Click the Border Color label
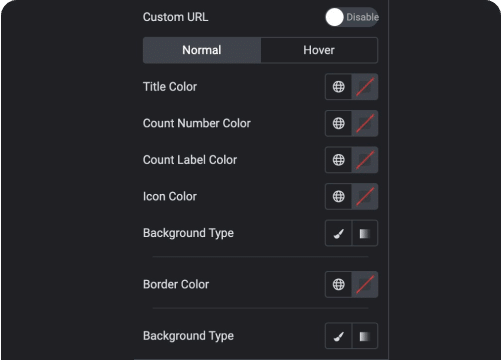Image resolution: width=501 pixels, height=360 pixels. [x=176, y=284]
